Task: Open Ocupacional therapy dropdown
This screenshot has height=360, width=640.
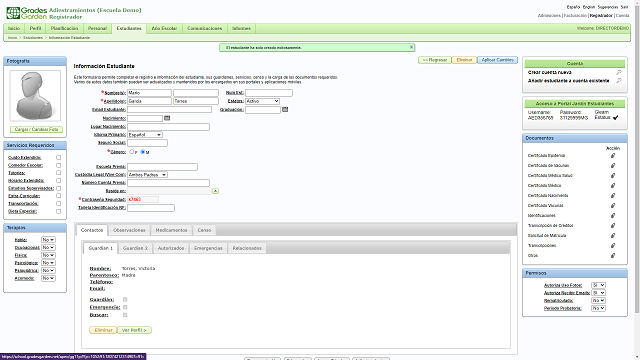Action: [x=48, y=248]
